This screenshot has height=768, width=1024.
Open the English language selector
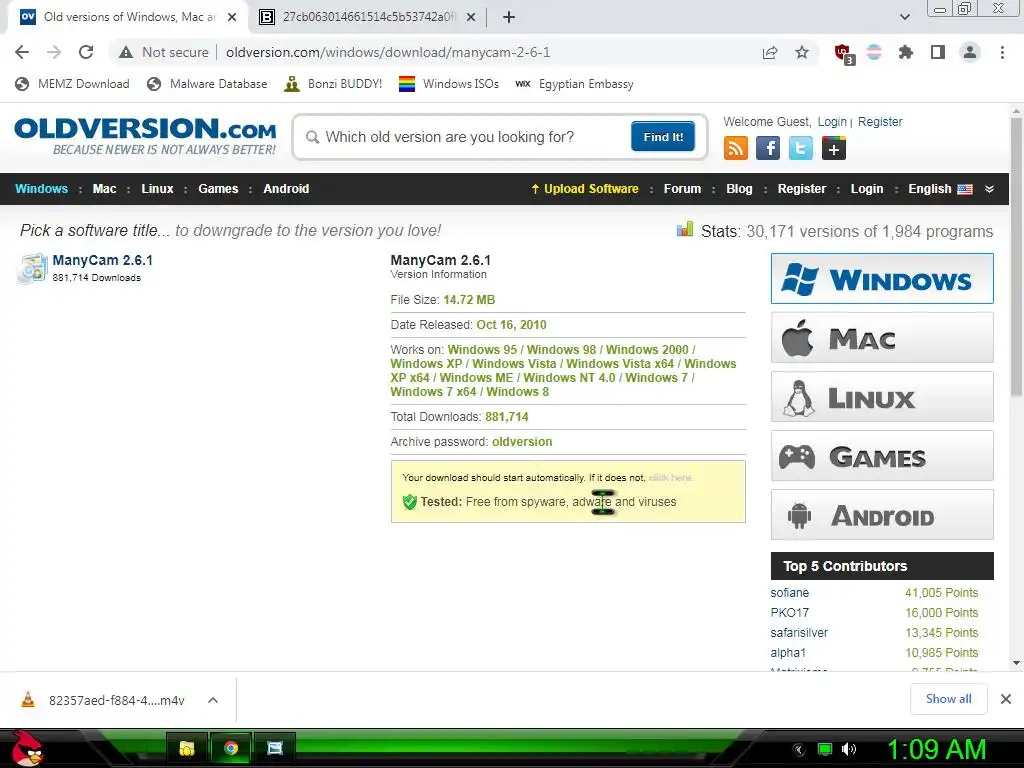[x=940, y=189]
